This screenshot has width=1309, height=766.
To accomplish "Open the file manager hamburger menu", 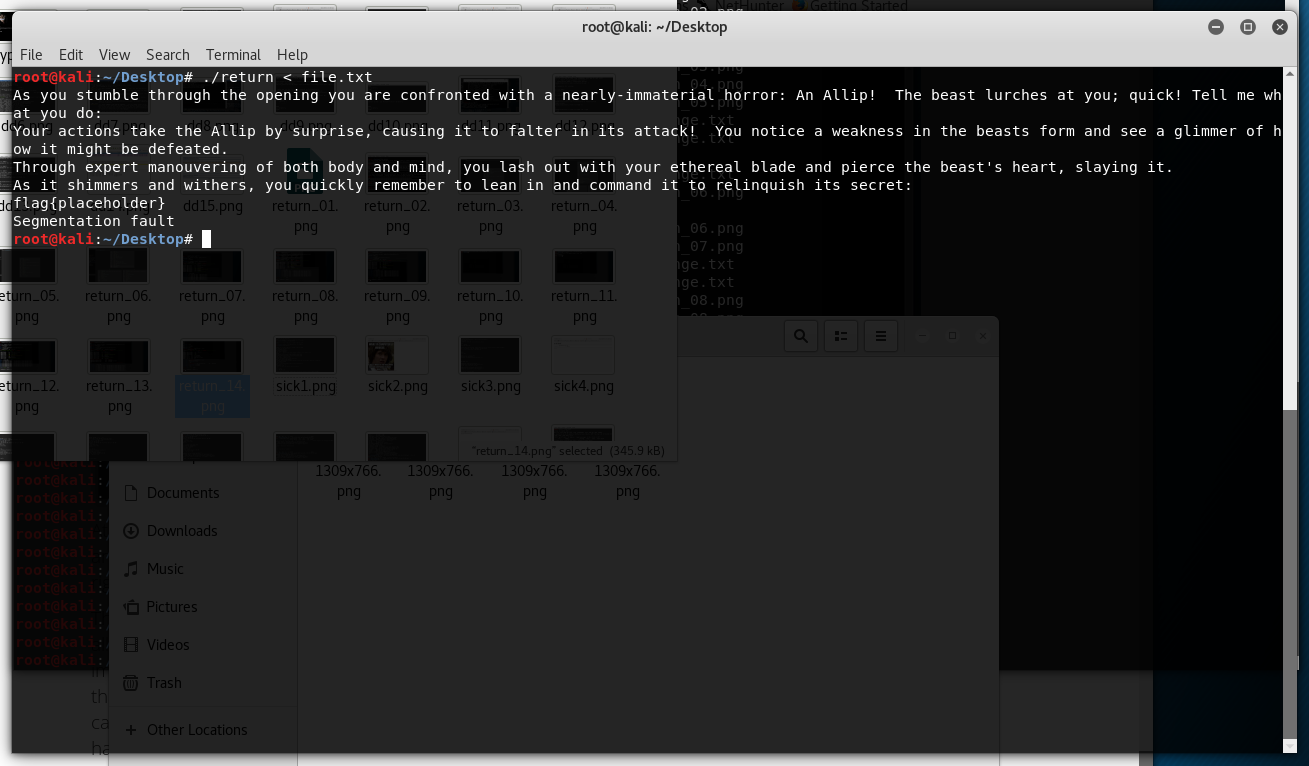I will [880, 336].
